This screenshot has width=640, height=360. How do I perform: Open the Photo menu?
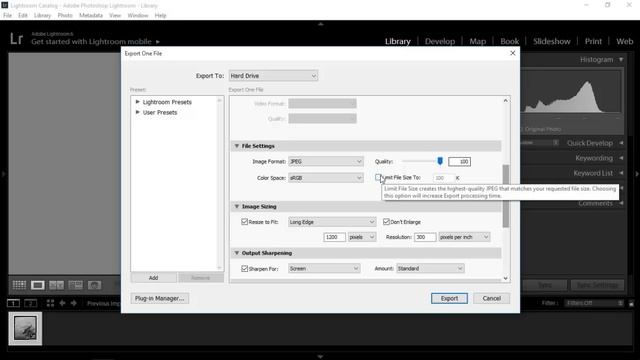(x=65, y=16)
